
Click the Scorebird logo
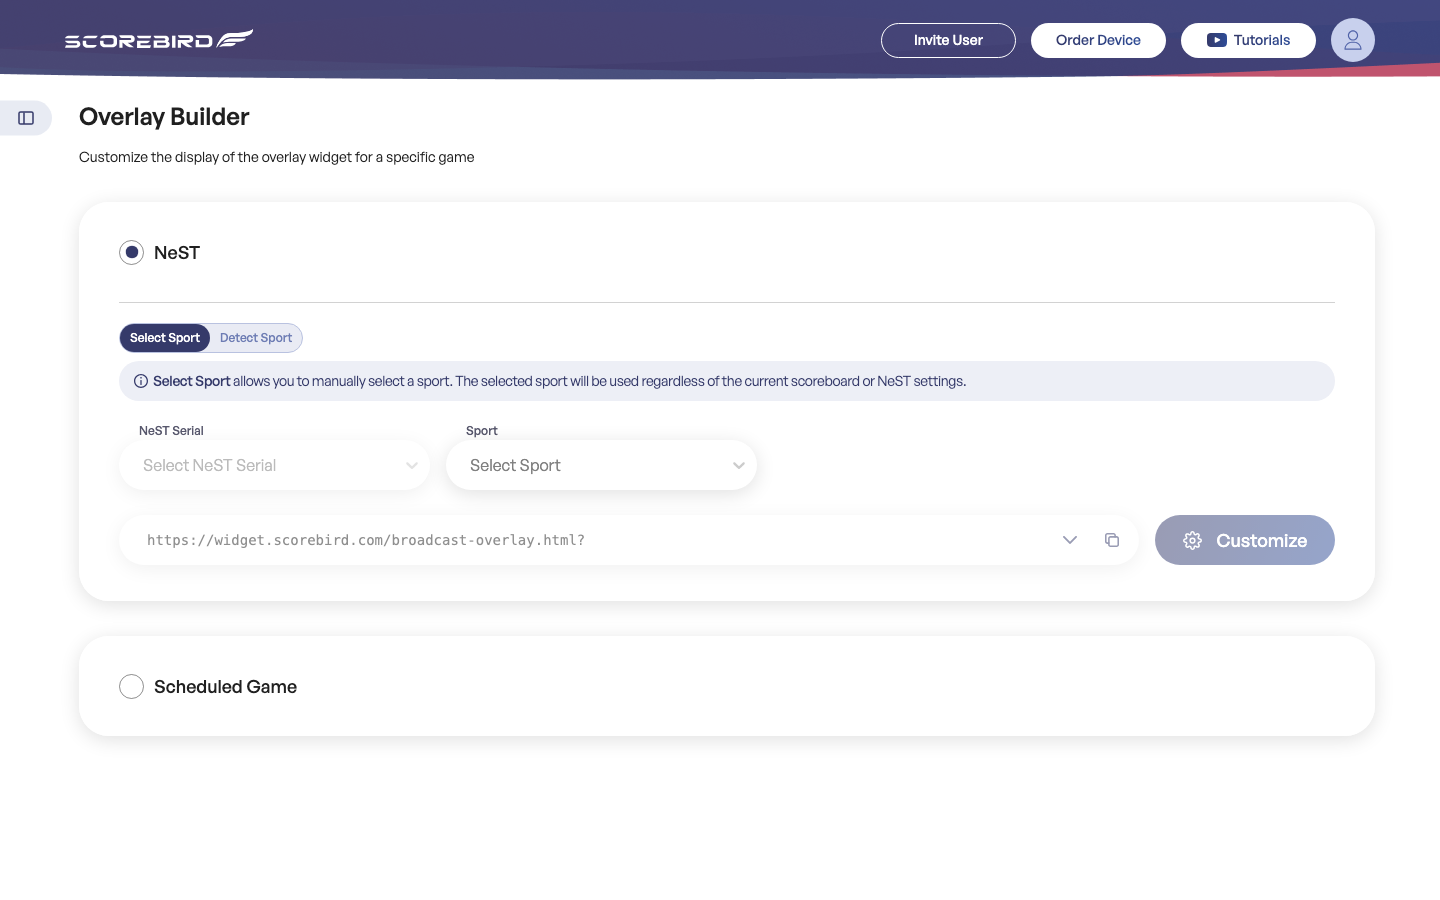pyautogui.click(x=159, y=39)
